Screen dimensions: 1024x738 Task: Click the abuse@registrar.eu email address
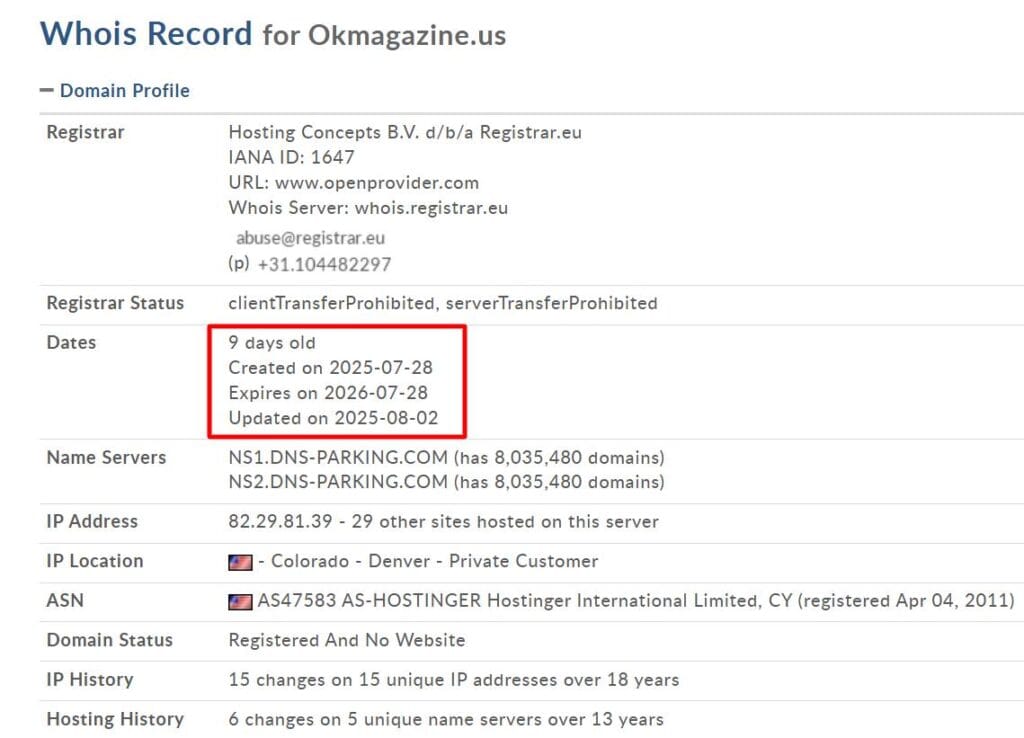coord(310,238)
